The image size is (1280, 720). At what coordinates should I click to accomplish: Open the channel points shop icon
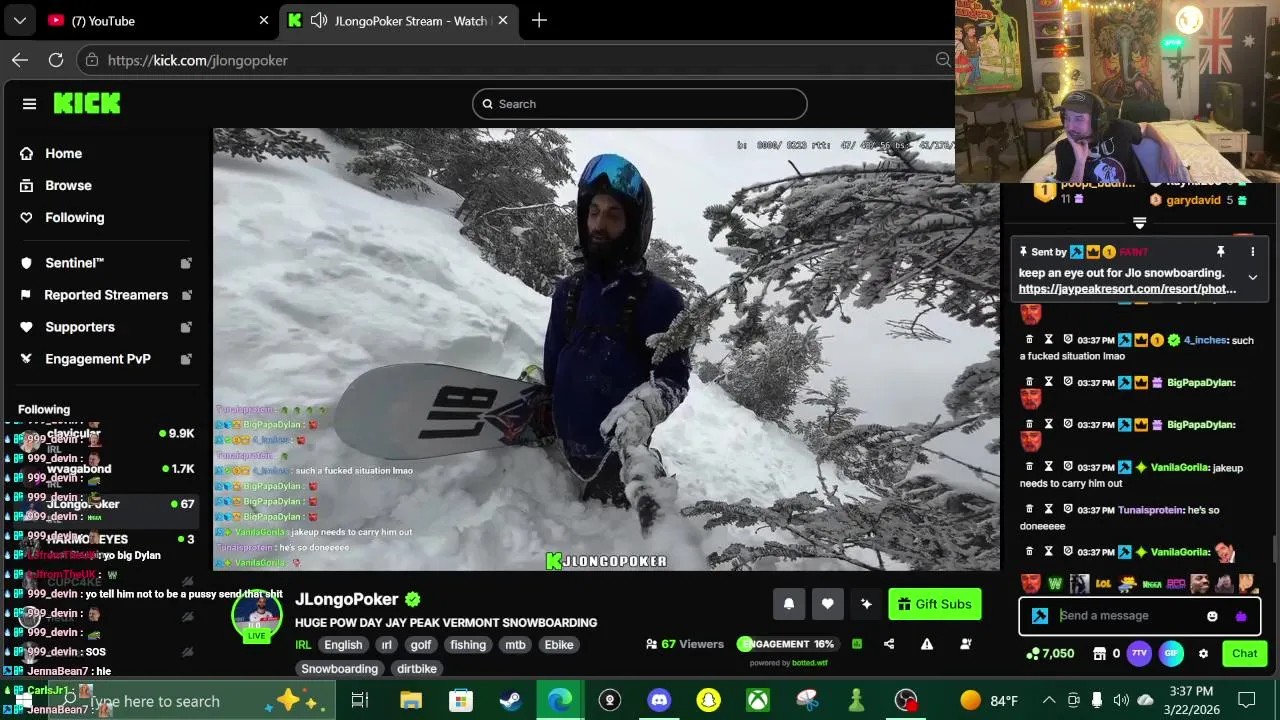click(x=1100, y=653)
